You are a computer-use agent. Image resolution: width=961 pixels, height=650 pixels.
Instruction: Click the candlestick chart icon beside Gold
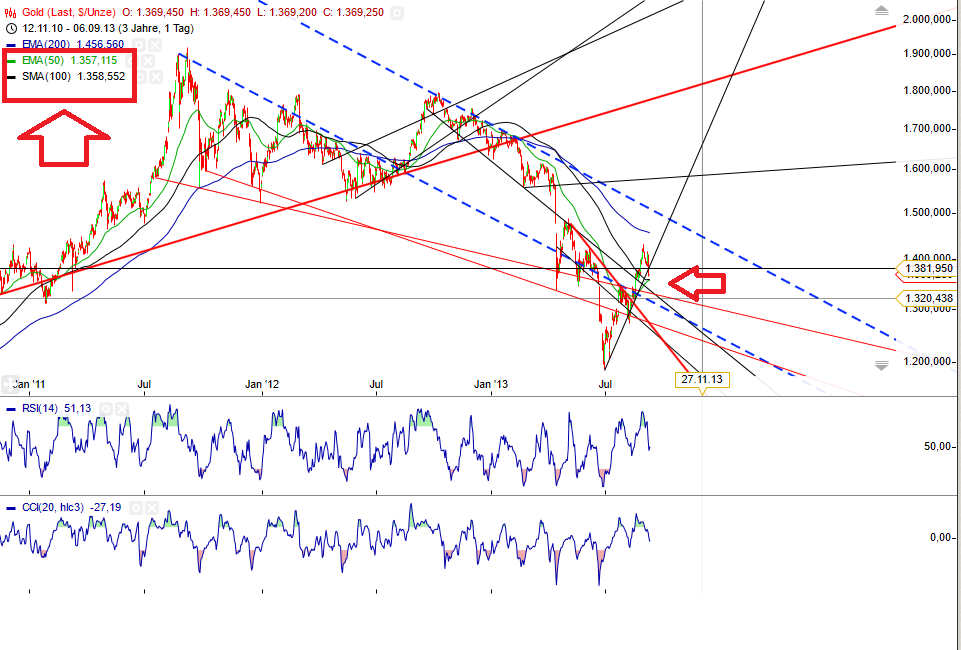point(10,12)
